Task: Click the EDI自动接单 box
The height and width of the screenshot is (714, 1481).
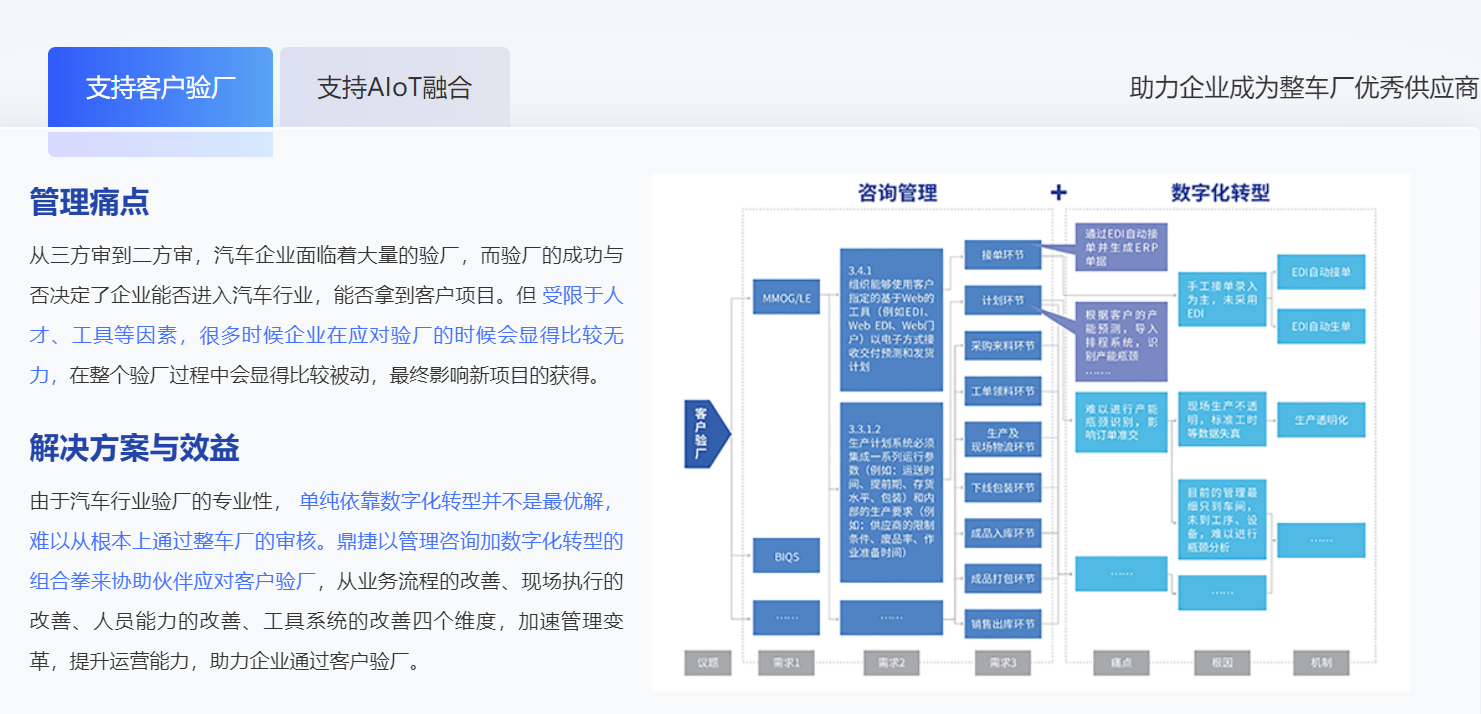Action: coord(1321,271)
